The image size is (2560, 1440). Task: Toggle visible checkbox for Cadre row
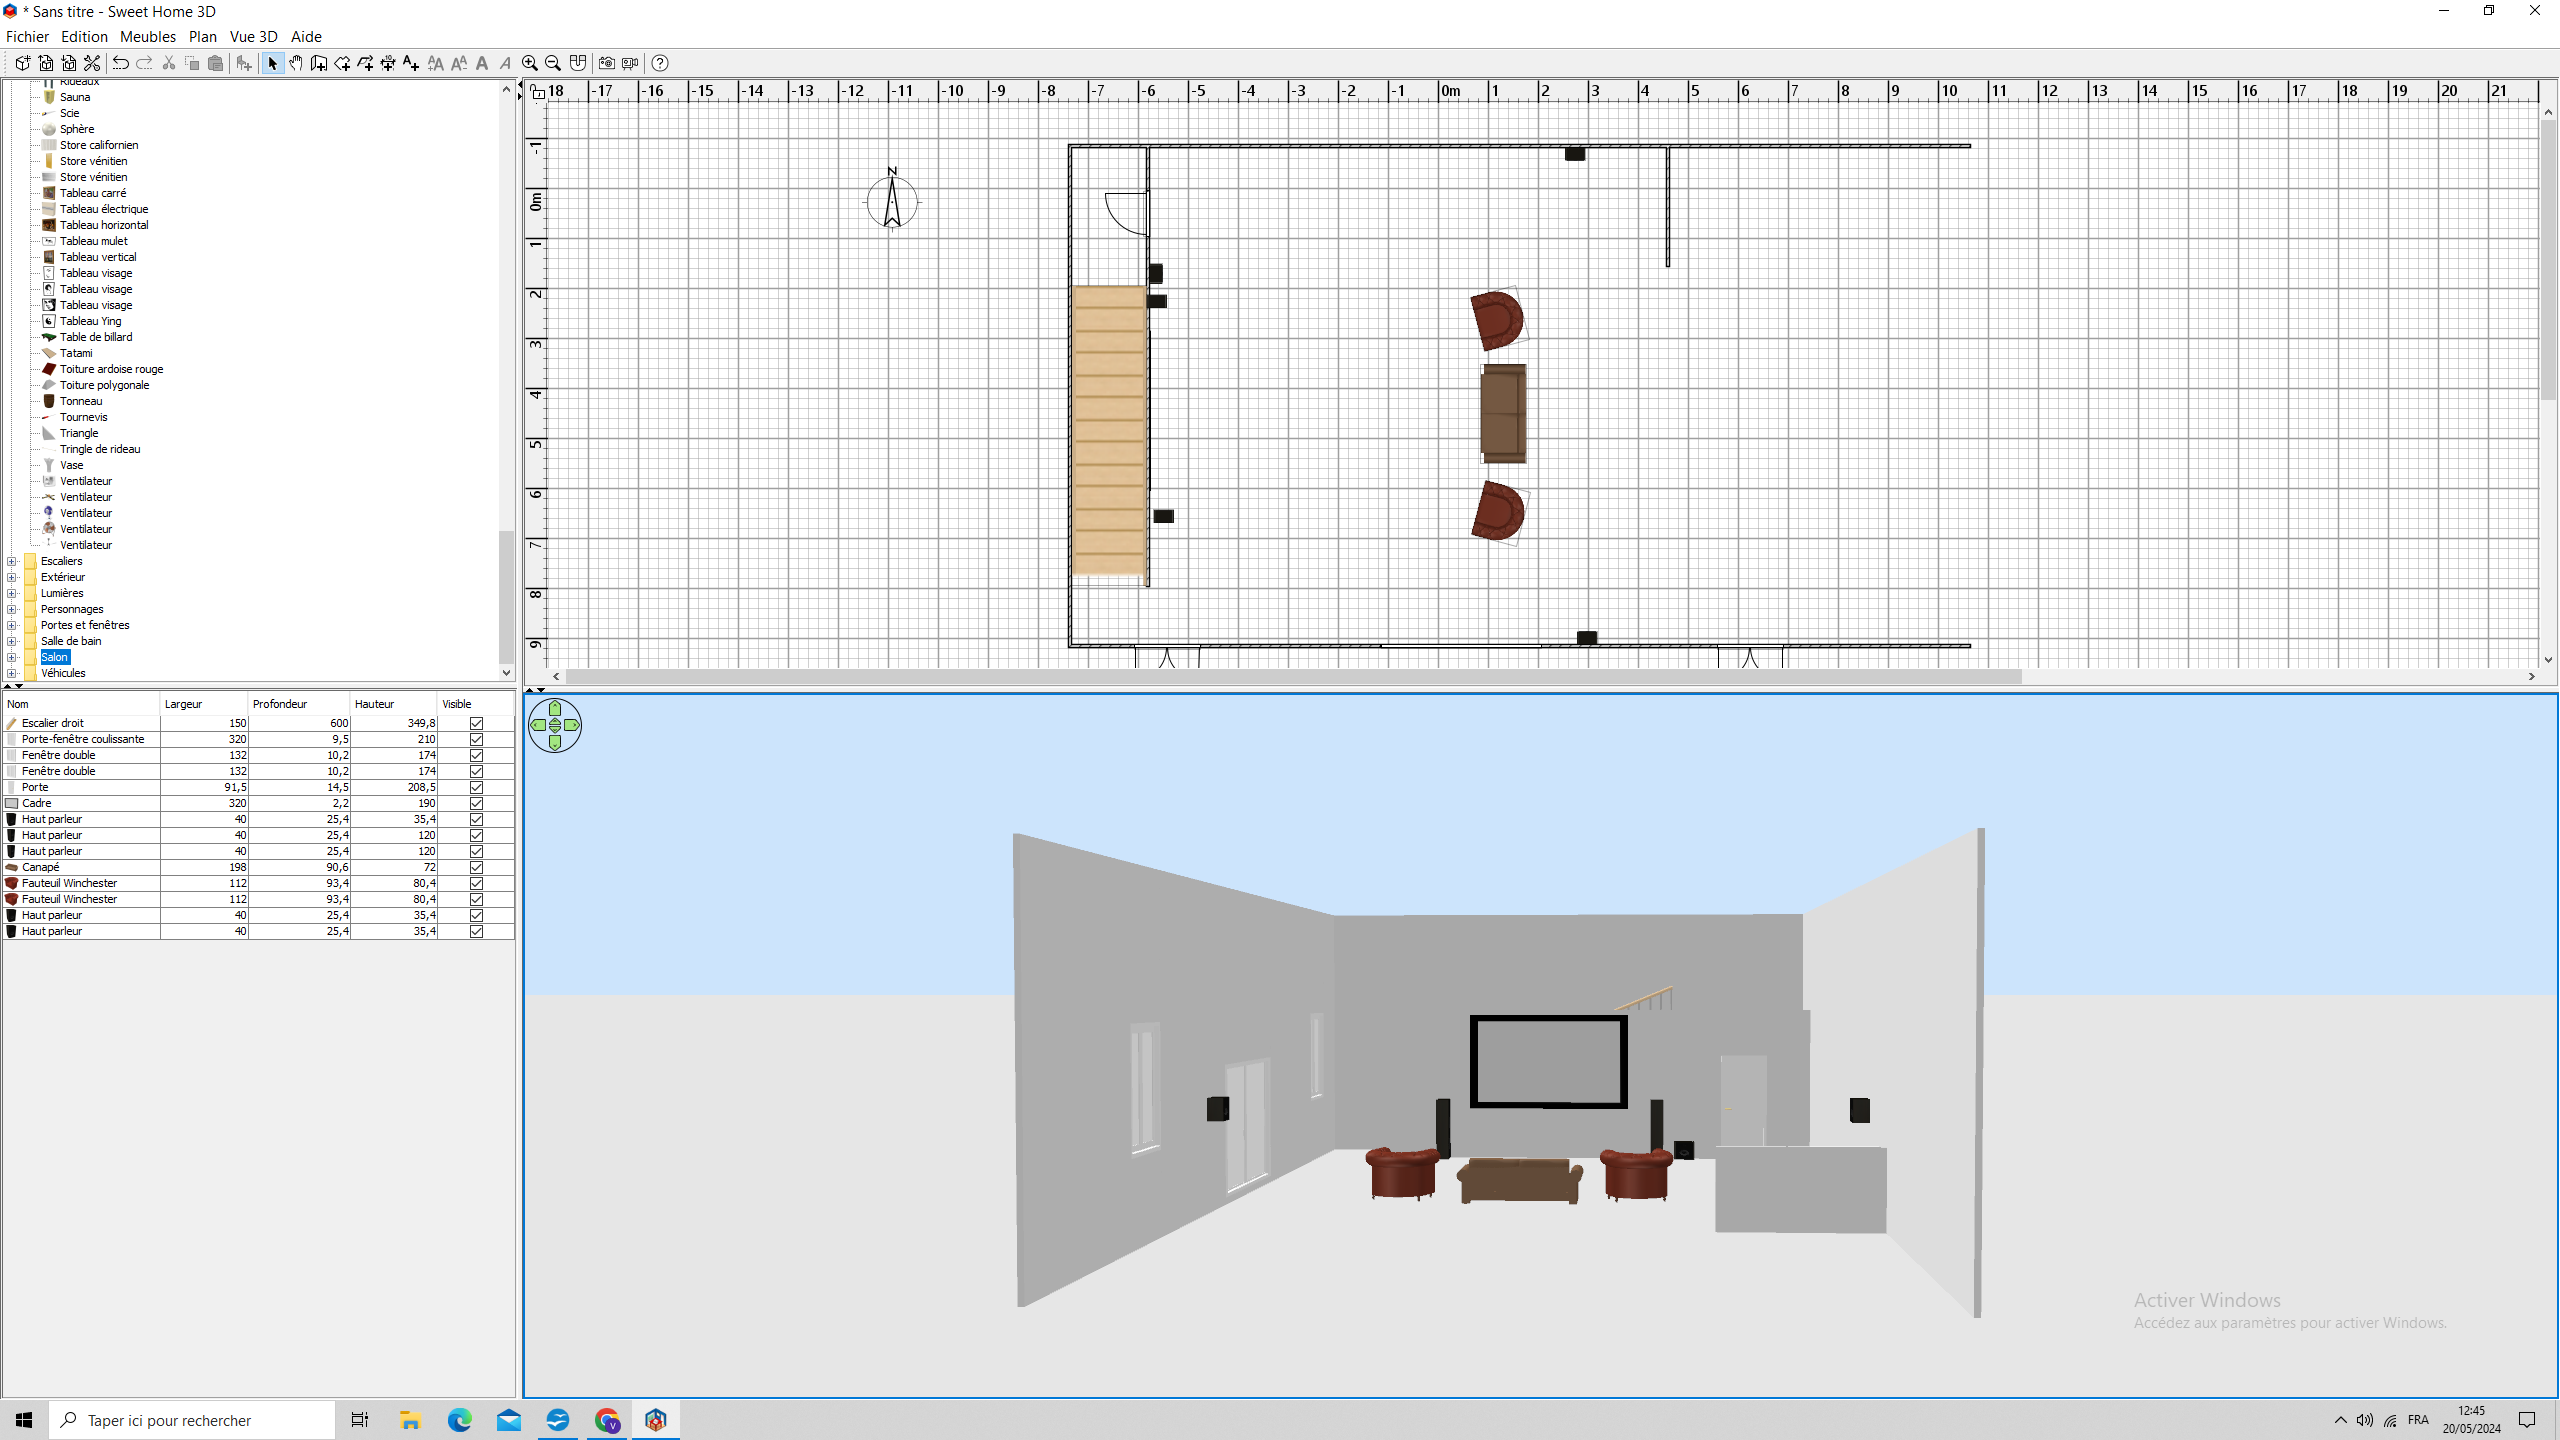476,803
